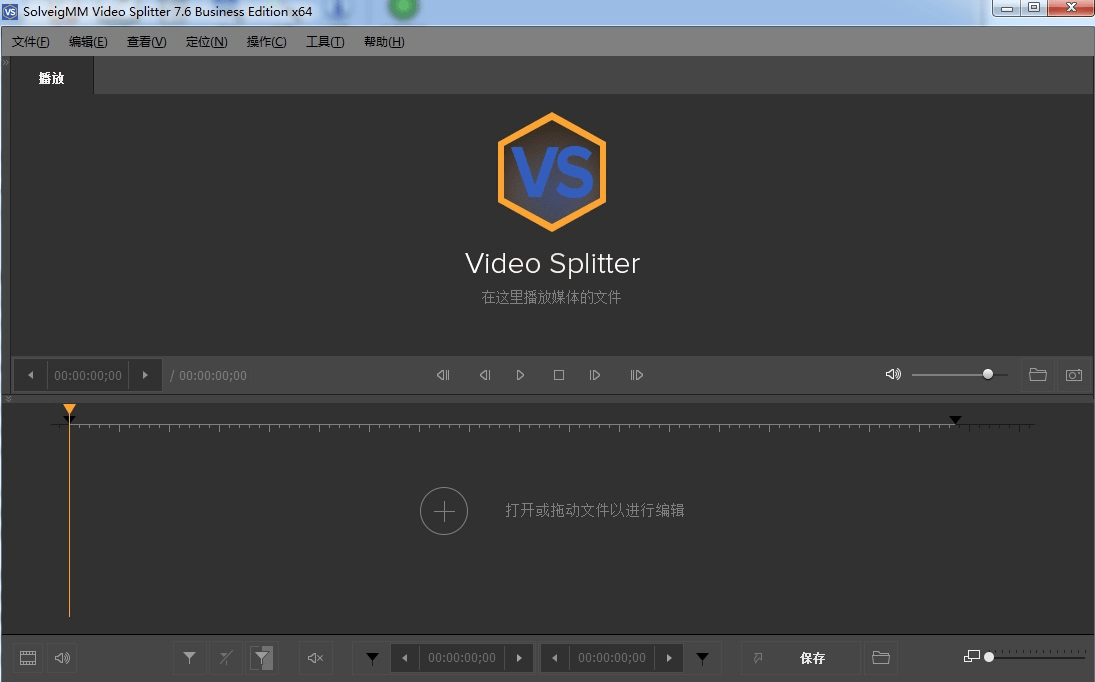The image size is (1095, 682).
Task: Click the remove marker icon
Action: pyautogui.click(x=226, y=658)
